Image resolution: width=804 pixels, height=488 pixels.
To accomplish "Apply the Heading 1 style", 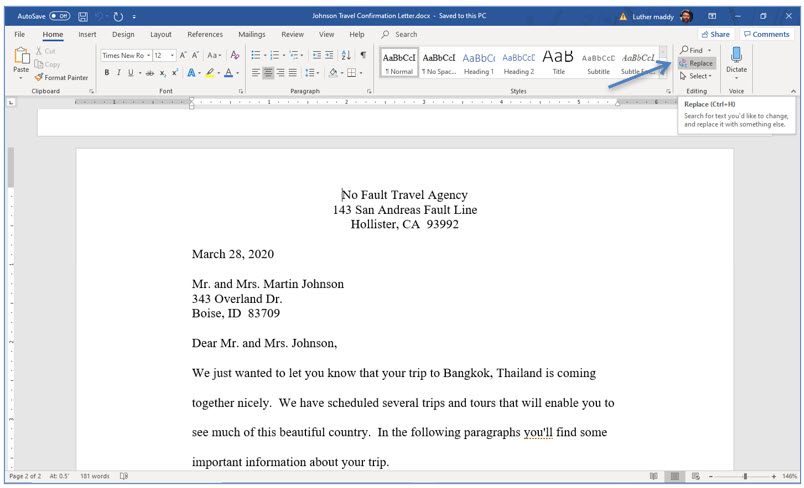I will (x=479, y=63).
